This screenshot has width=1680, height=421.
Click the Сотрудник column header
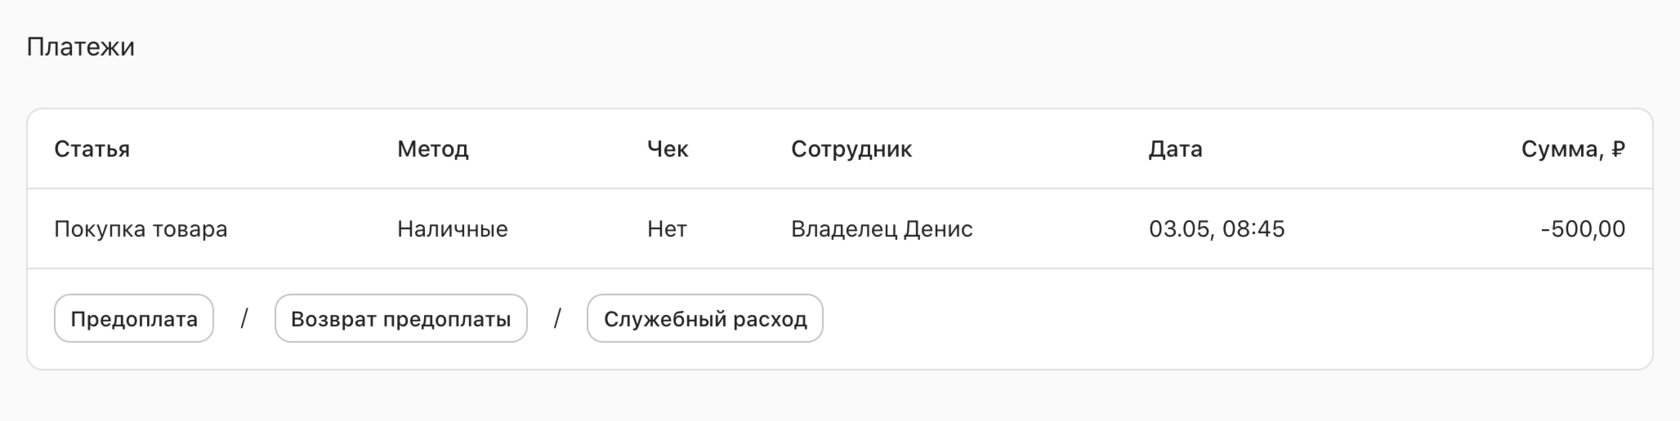click(852, 149)
